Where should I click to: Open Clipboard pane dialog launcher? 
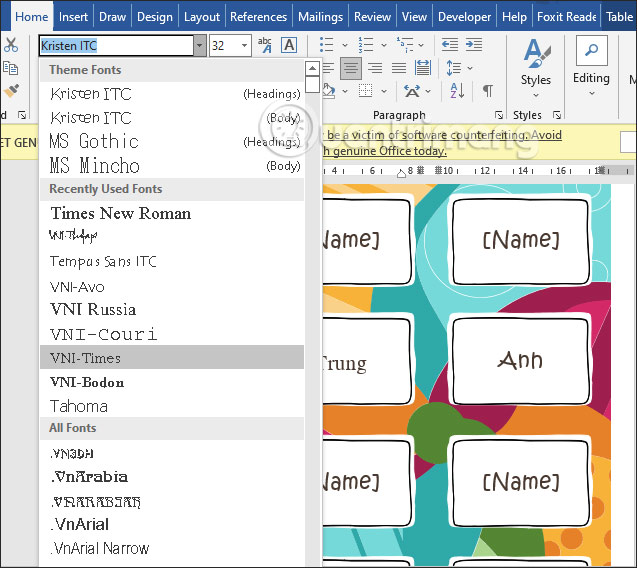click(x=22, y=115)
